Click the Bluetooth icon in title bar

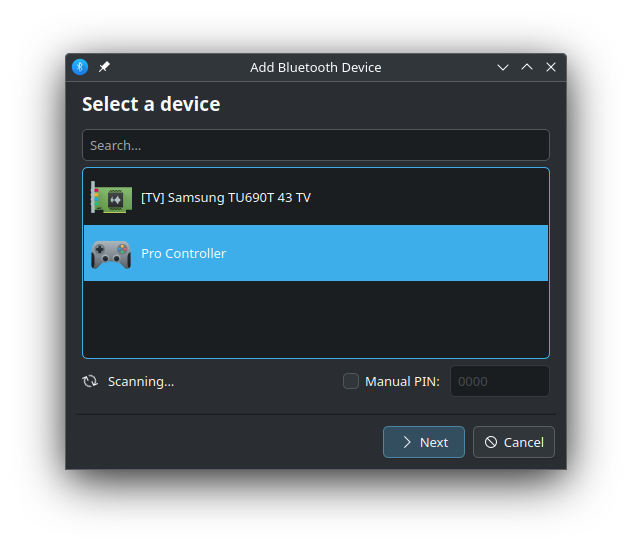(80, 67)
